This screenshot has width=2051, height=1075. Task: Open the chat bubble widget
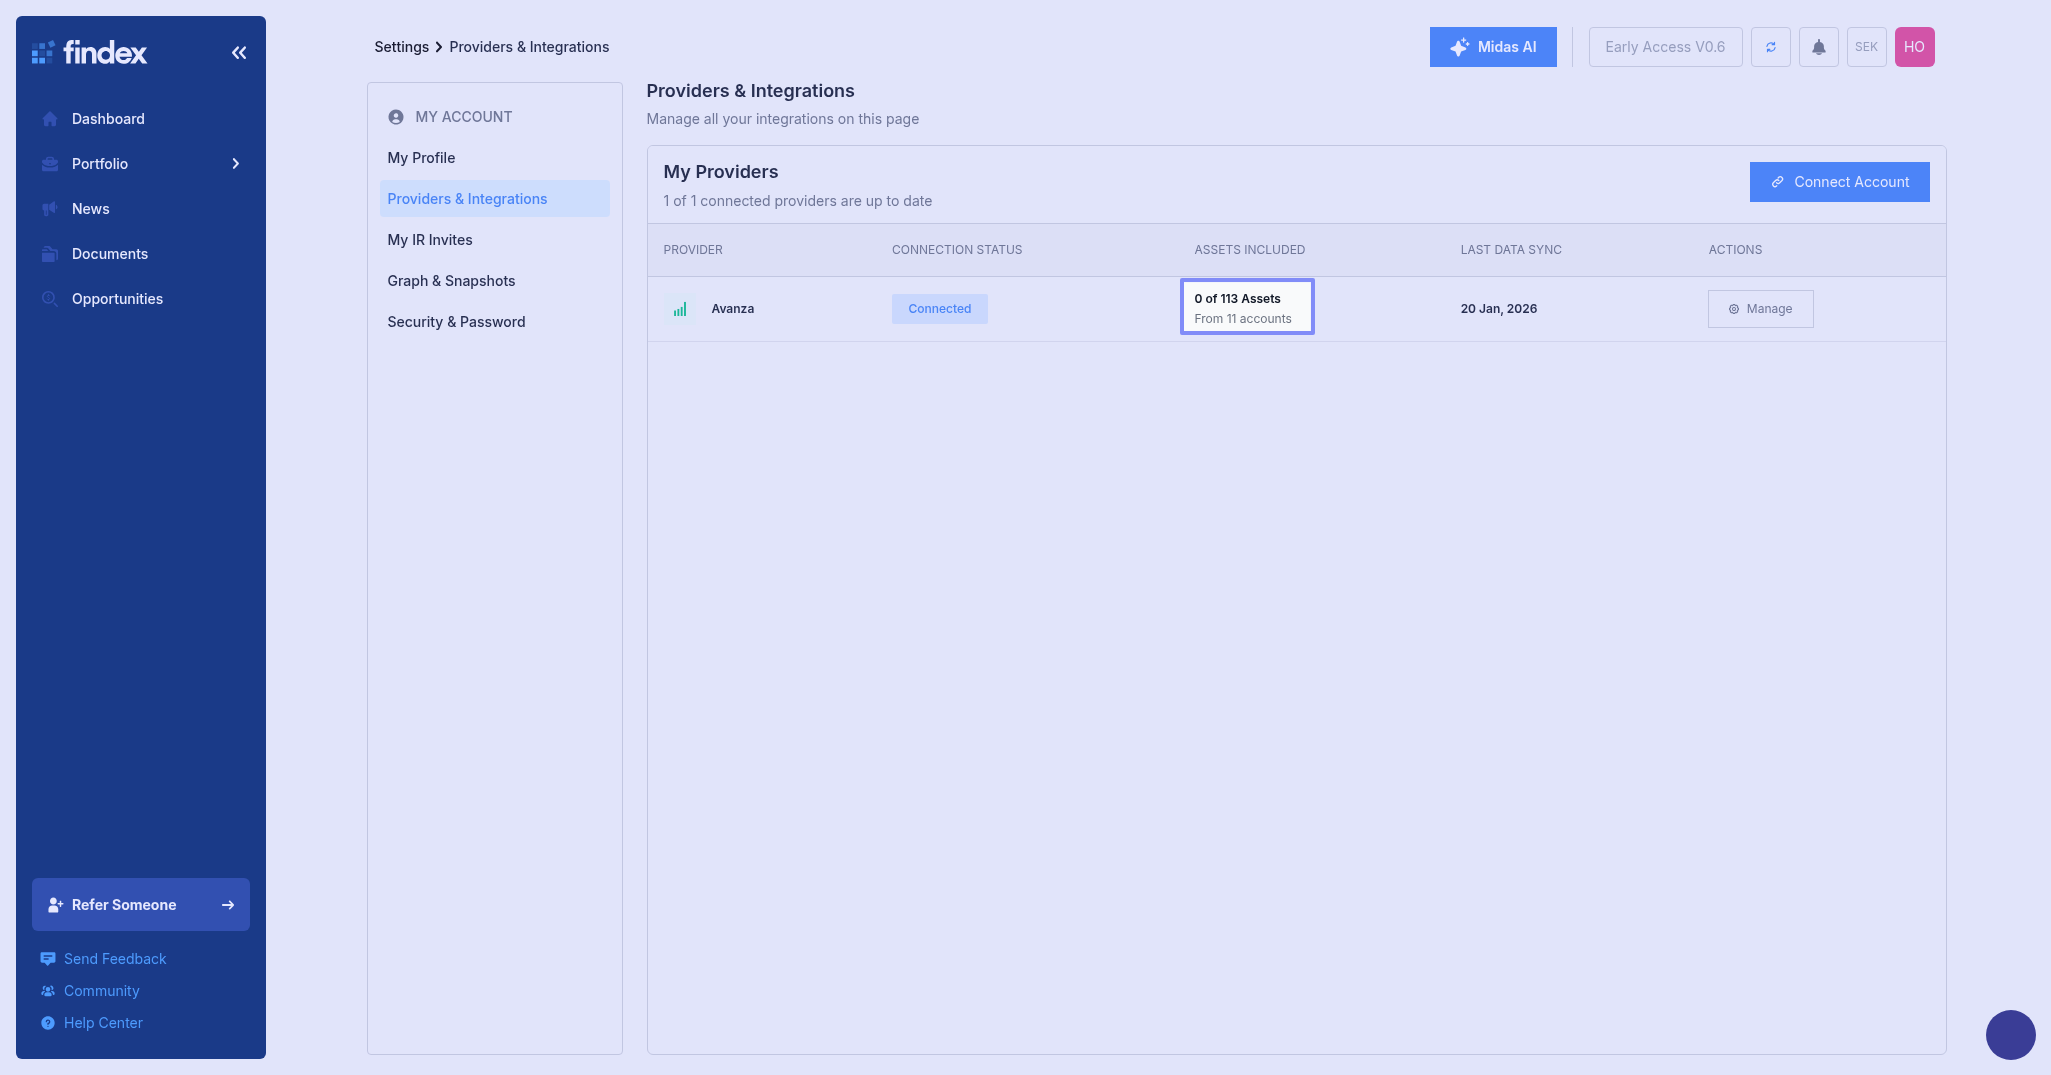coord(2011,1035)
